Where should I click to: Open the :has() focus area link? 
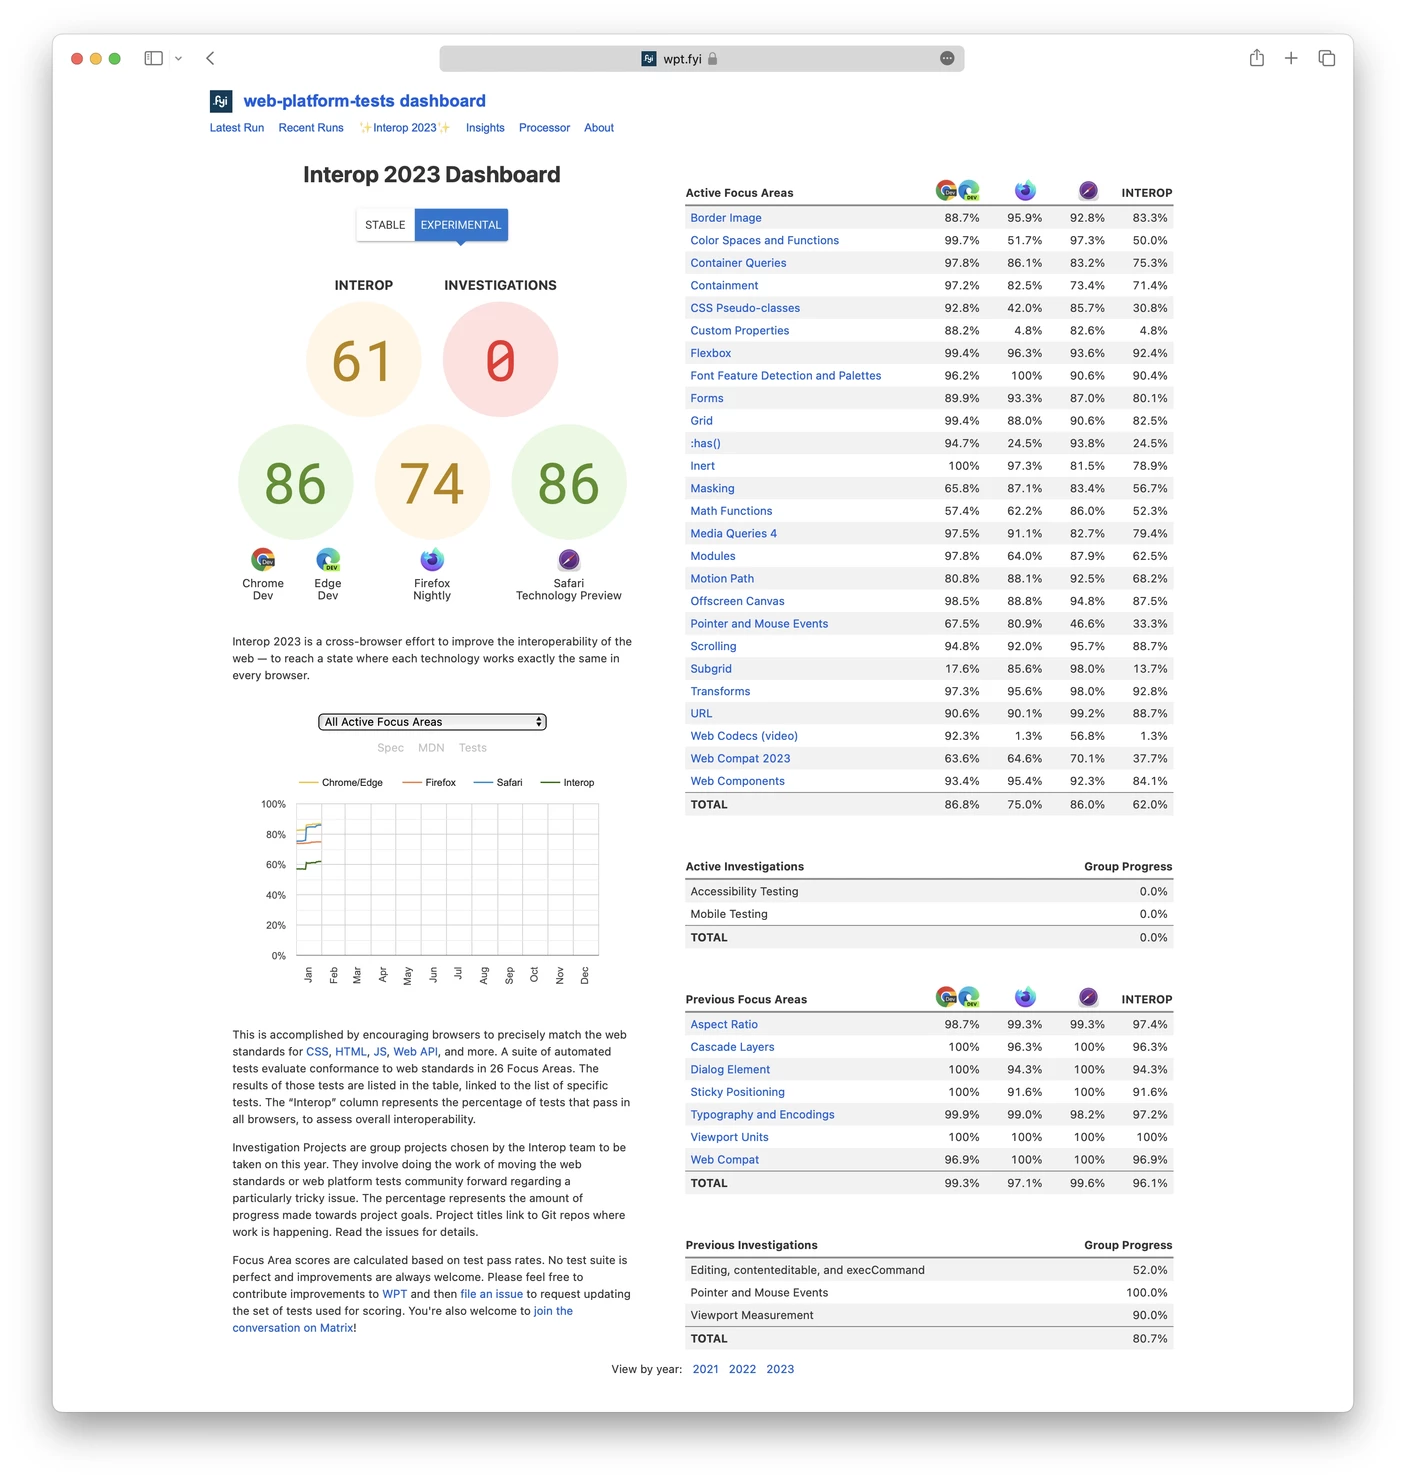[705, 443]
